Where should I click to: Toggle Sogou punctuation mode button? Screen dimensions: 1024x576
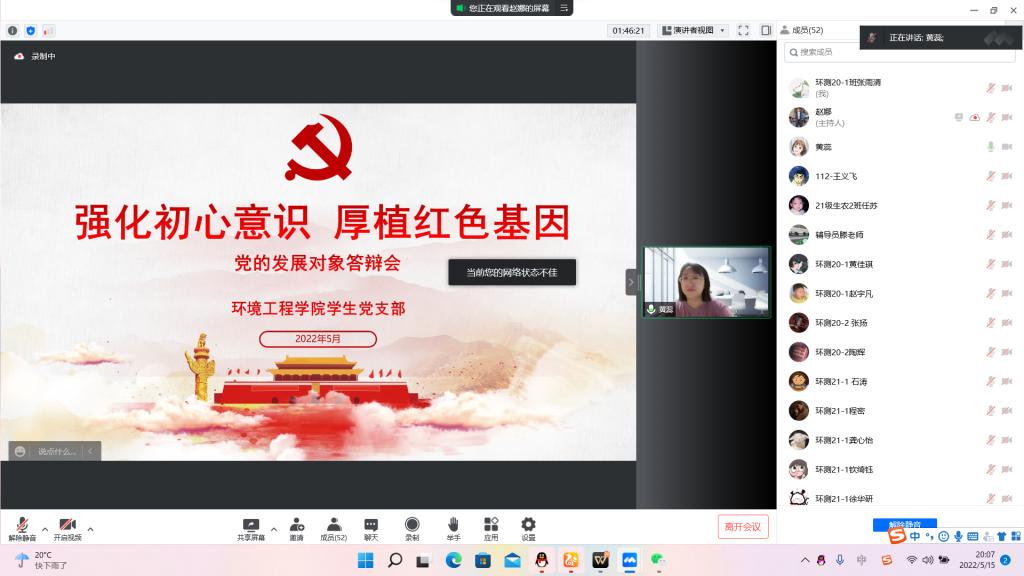(929, 536)
